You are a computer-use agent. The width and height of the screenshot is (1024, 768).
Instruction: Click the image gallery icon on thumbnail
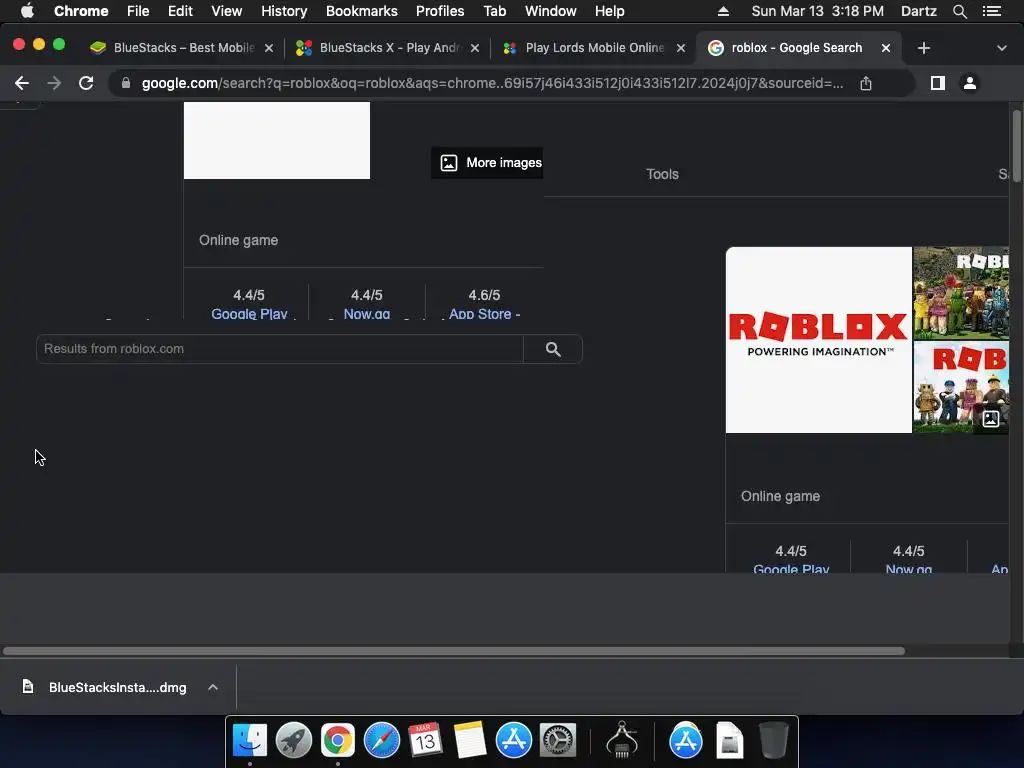[x=991, y=419]
